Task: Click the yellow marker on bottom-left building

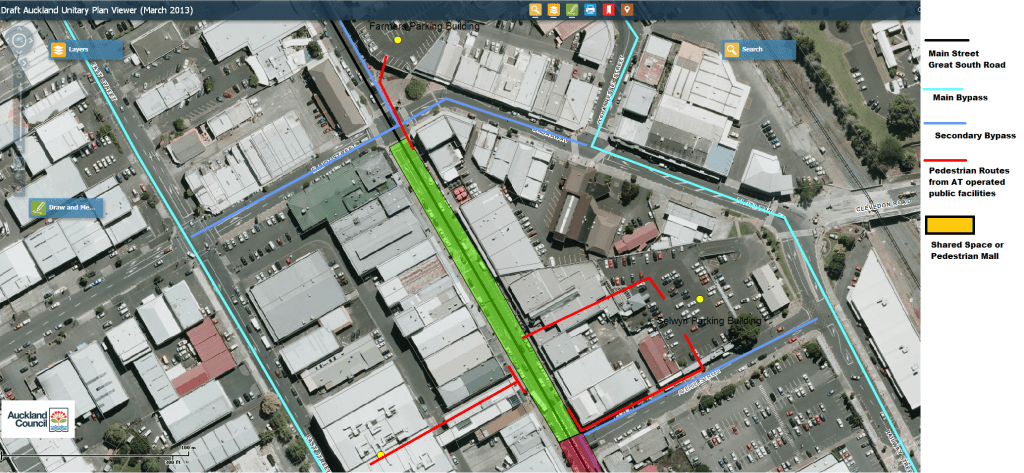Action: pyautogui.click(x=381, y=454)
